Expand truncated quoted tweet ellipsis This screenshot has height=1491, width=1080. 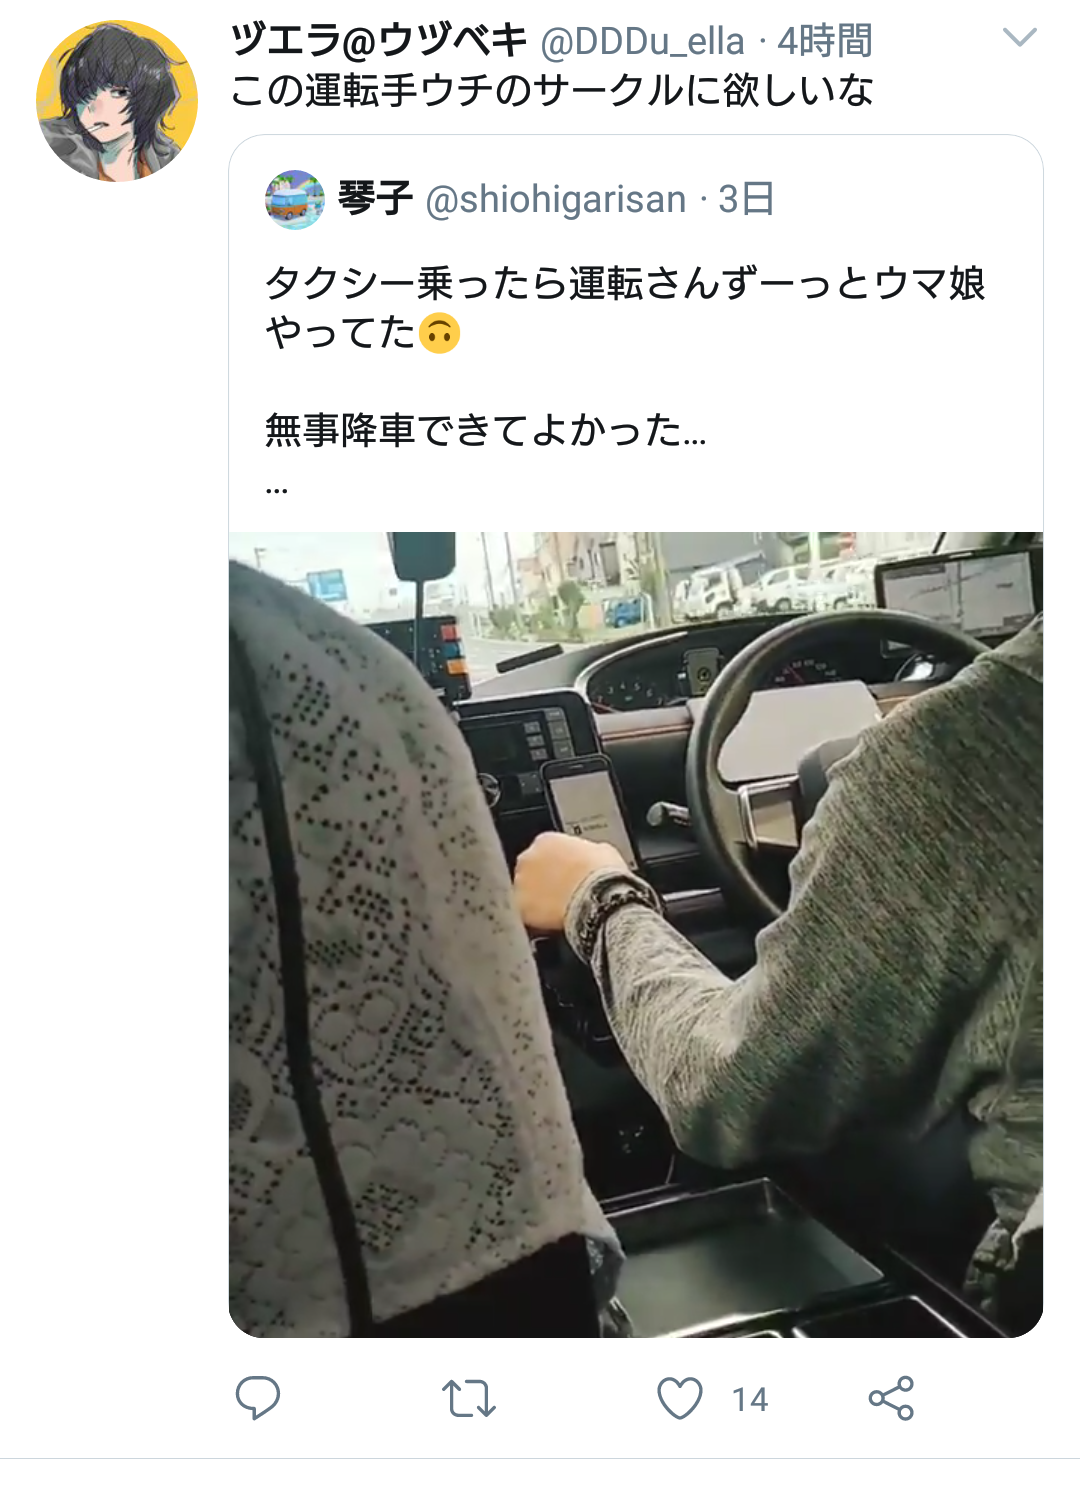tap(277, 490)
